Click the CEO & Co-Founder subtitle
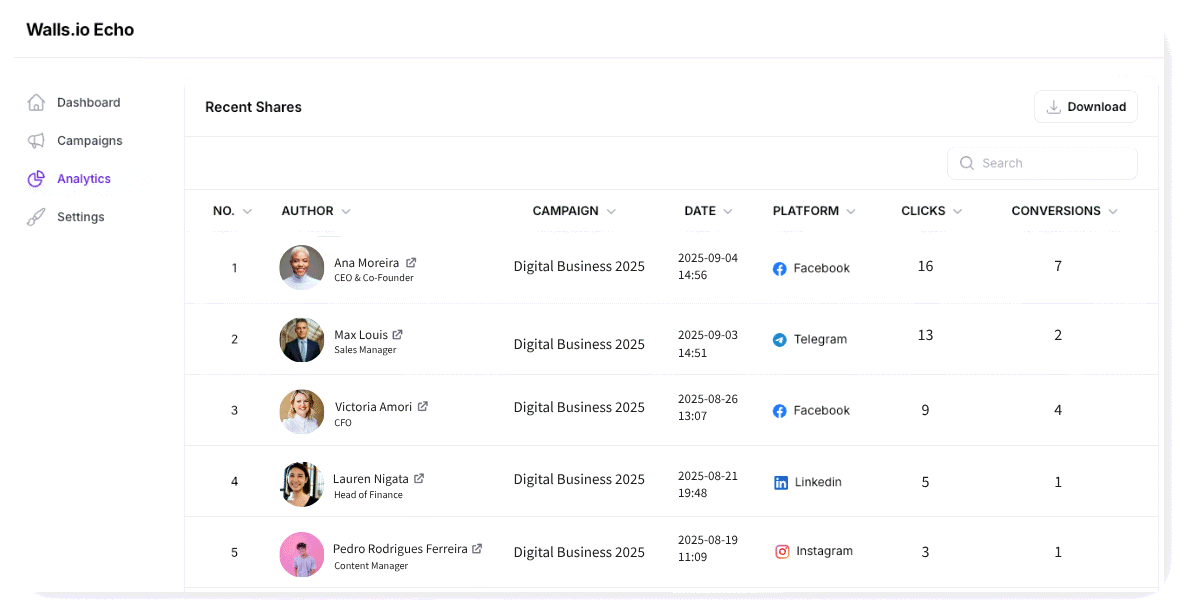This screenshot has height=608, width=1184. click(x=374, y=278)
